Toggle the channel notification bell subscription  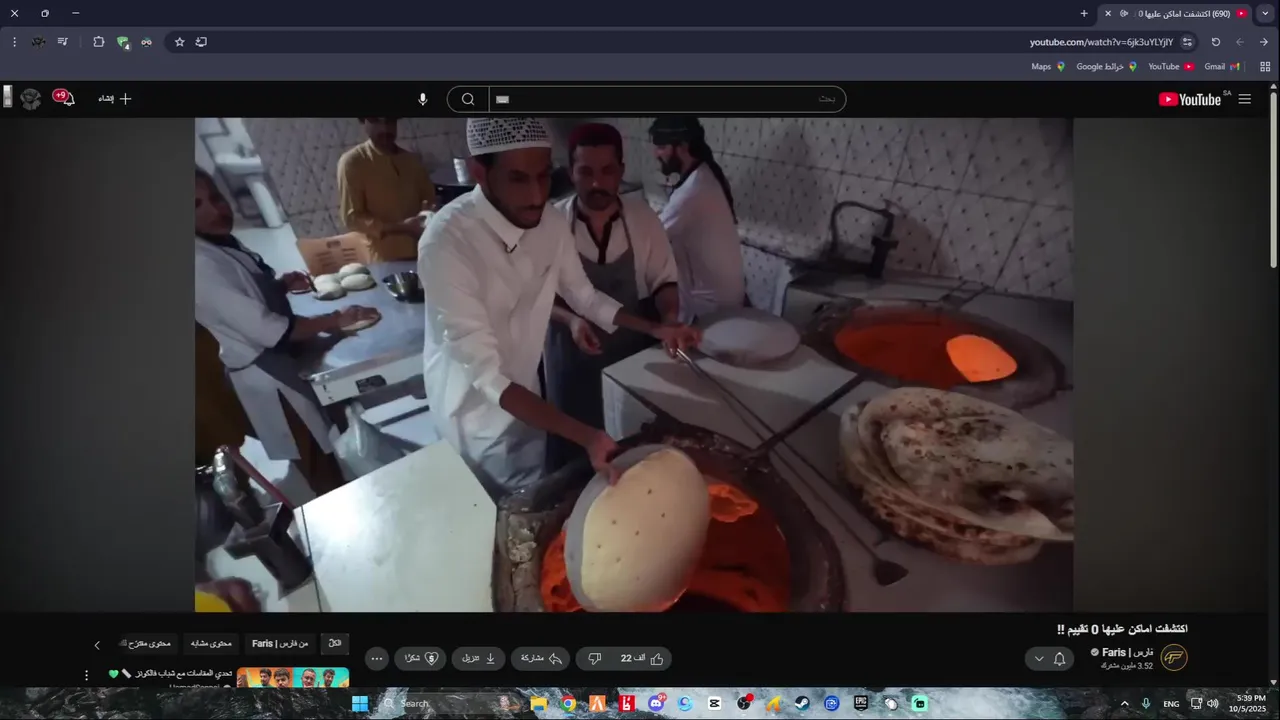tap(1059, 659)
